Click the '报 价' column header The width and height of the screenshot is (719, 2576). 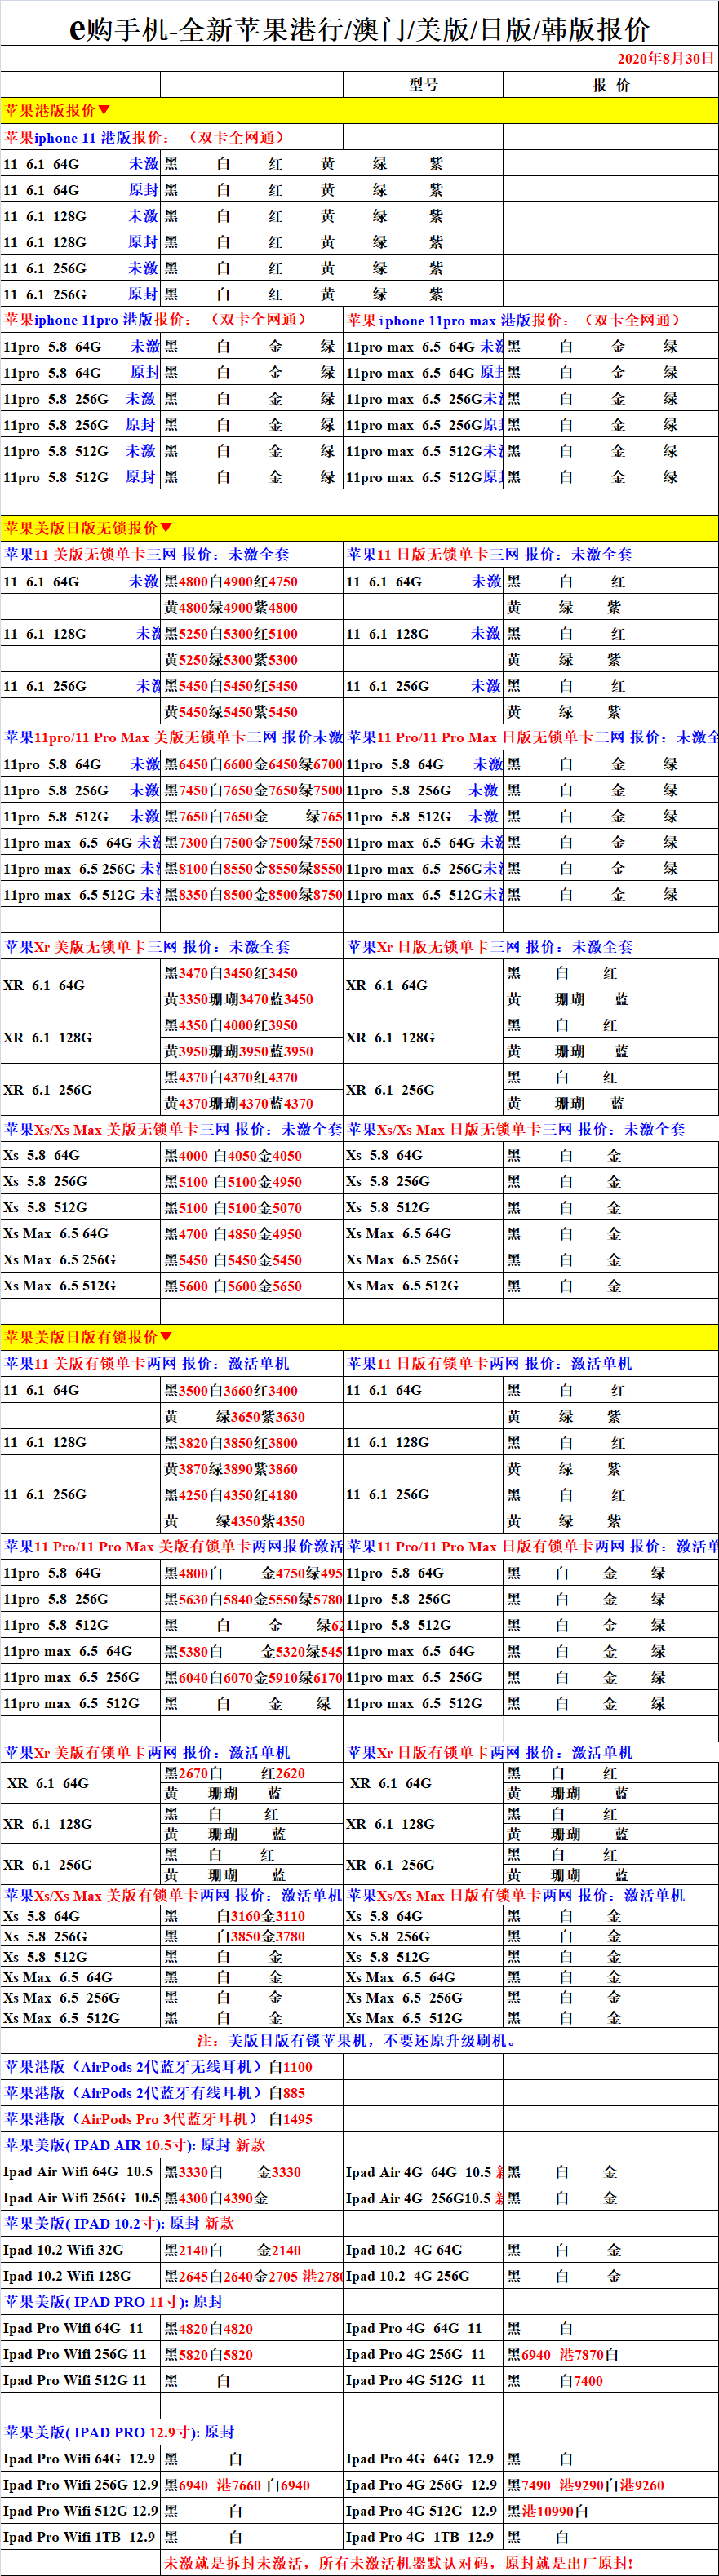(610, 85)
